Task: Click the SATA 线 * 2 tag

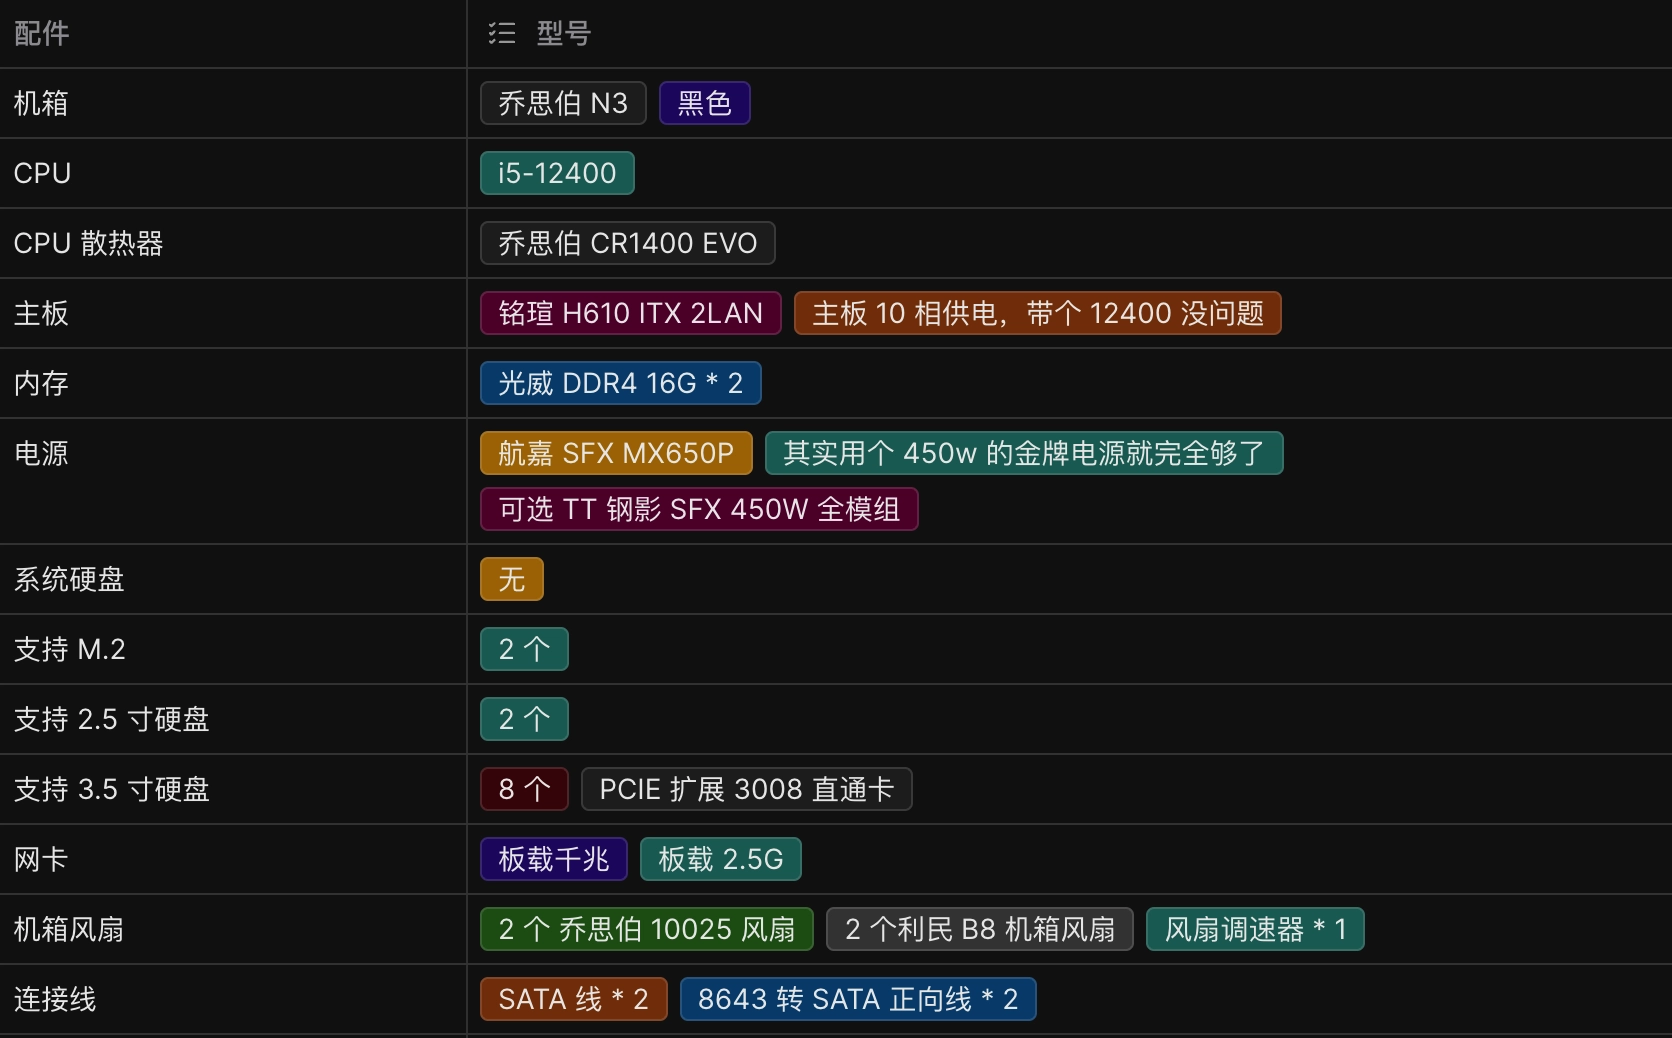Action: [x=574, y=999]
